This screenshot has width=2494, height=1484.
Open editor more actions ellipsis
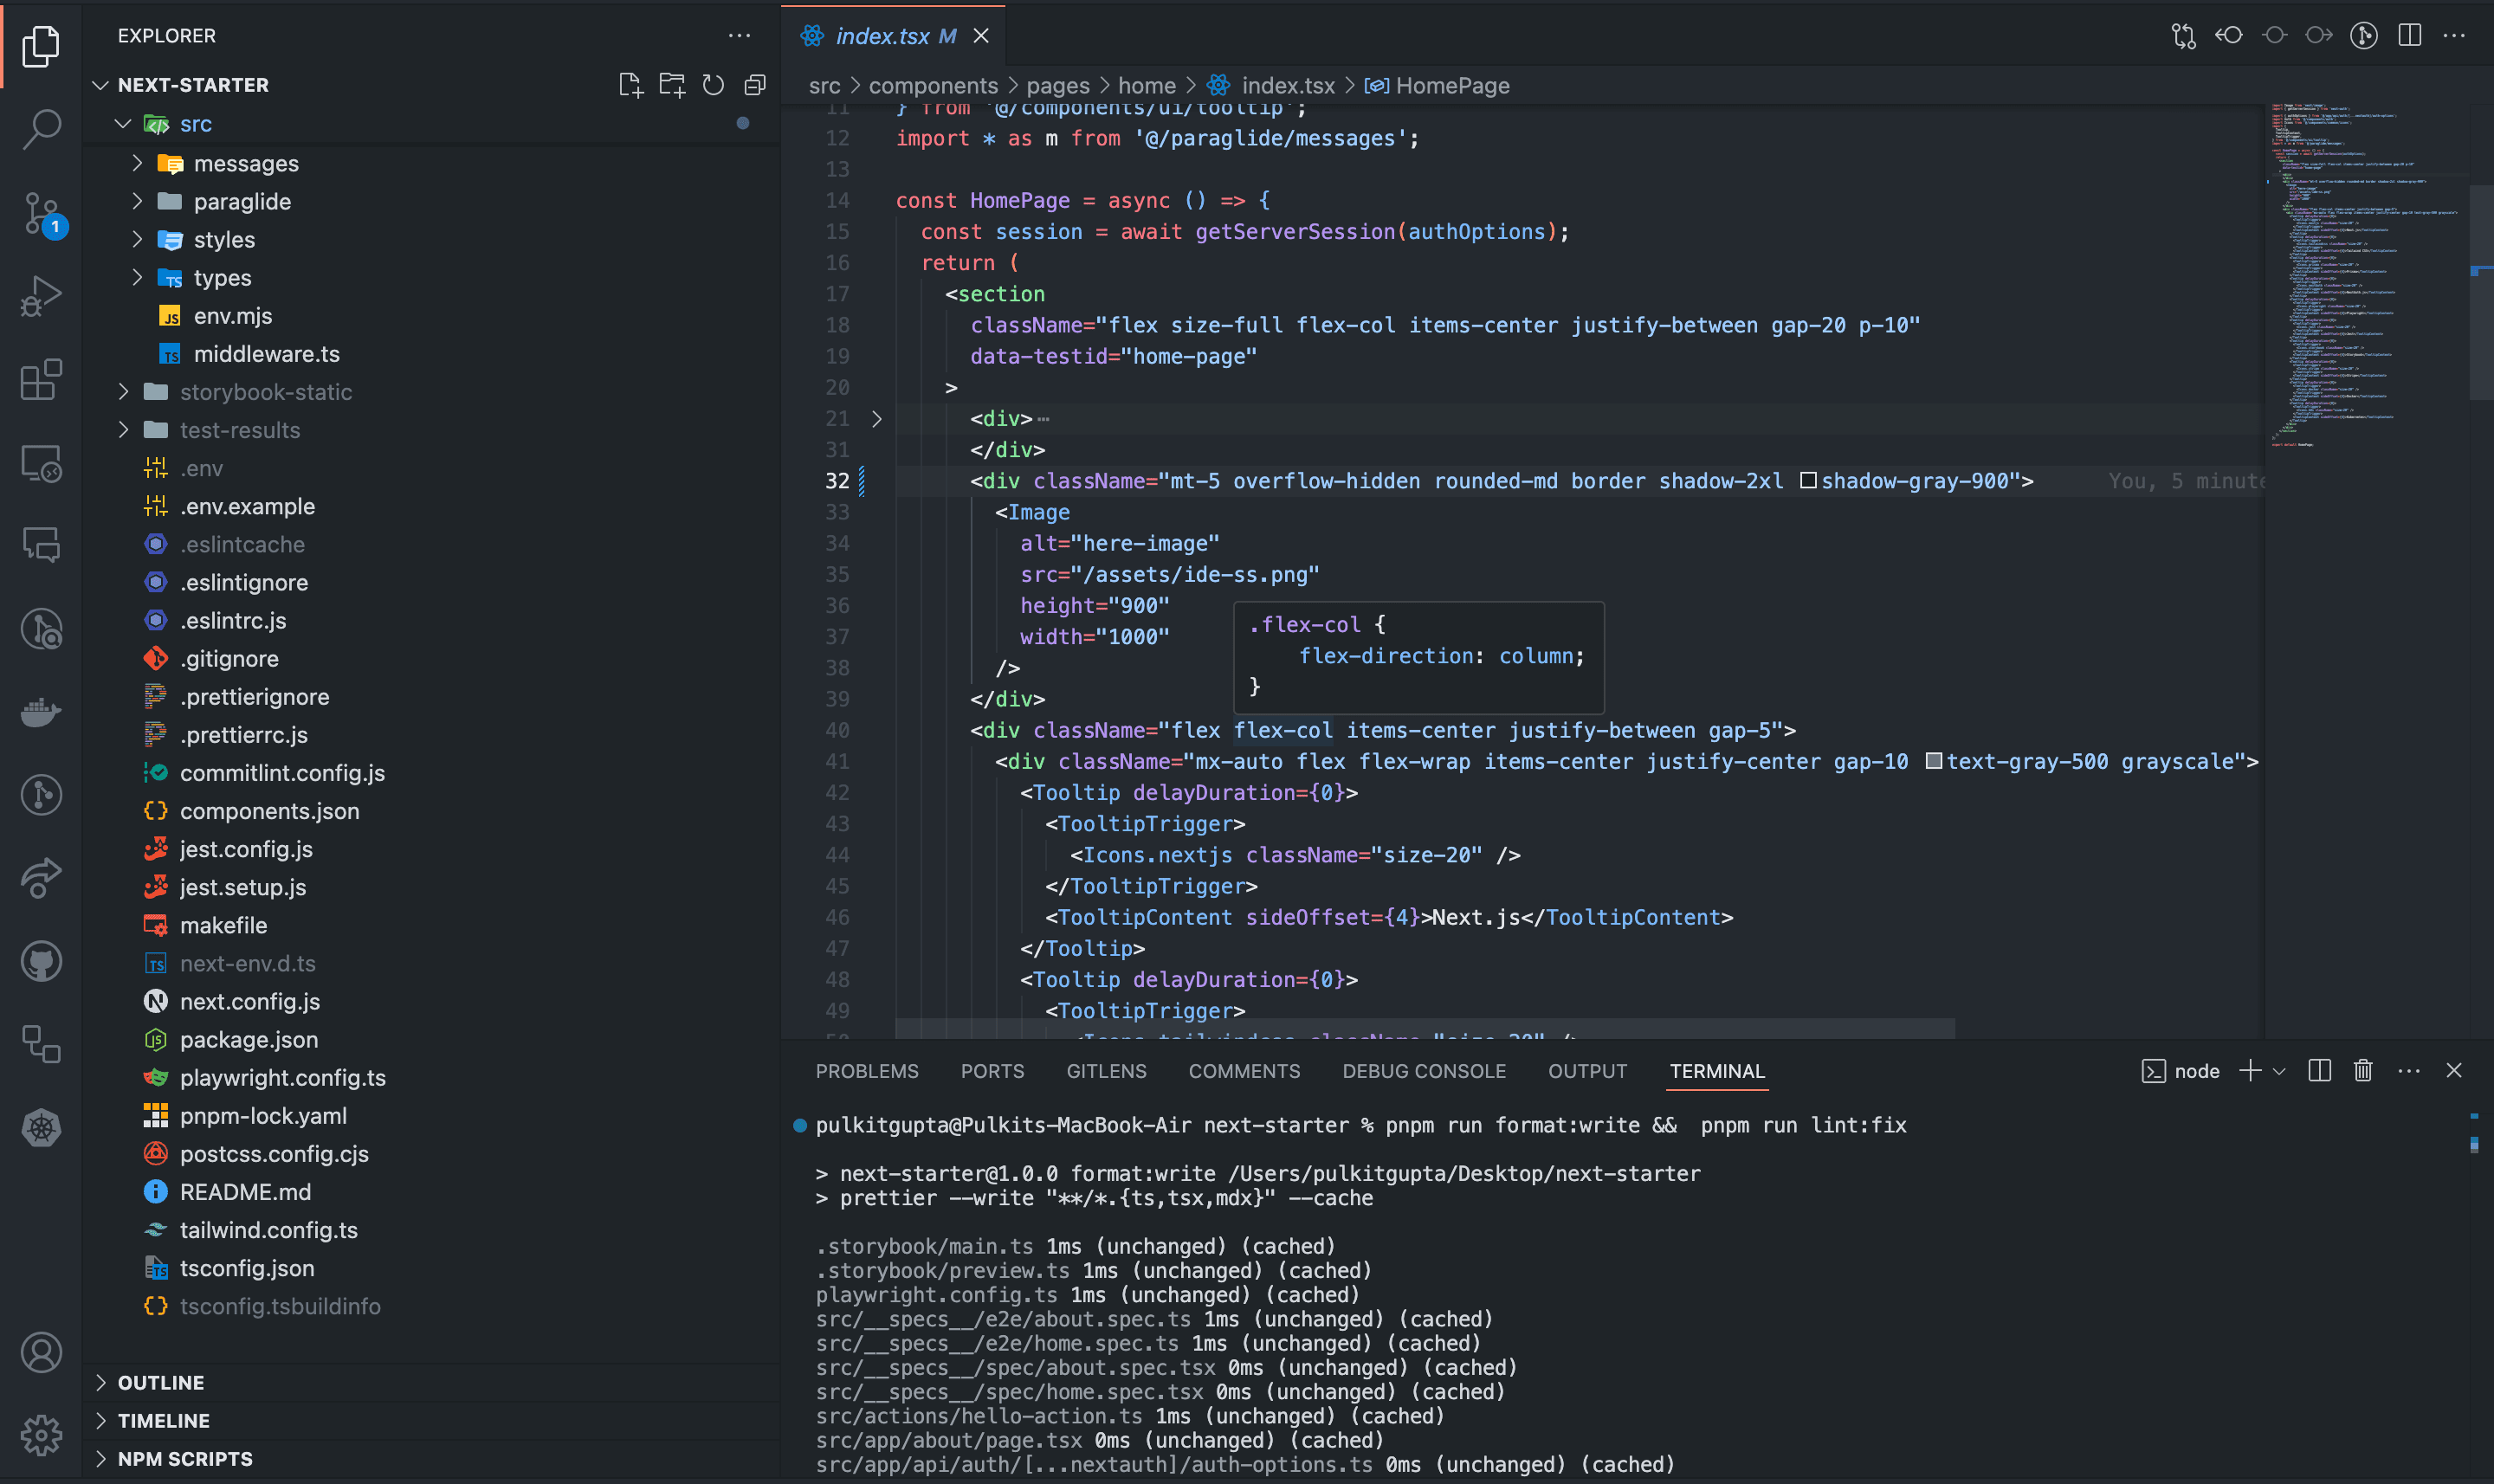click(x=2454, y=35)
